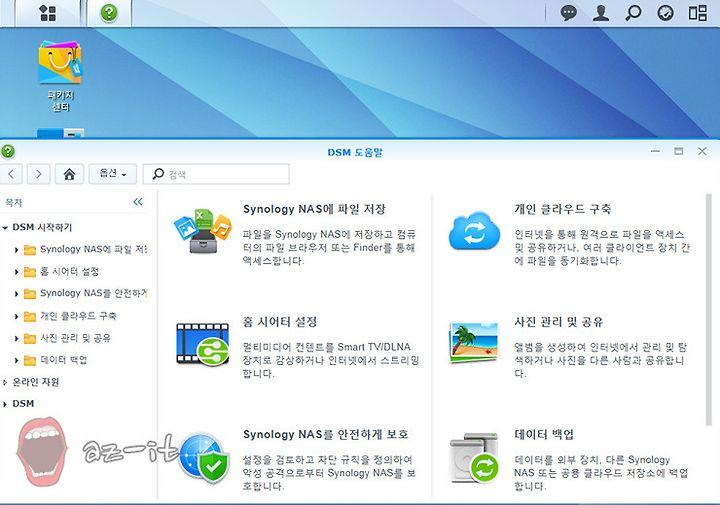This screenshot has width=720, height=505.
Task: Click the file storage drawer icon
Action: tap(202, 231)
